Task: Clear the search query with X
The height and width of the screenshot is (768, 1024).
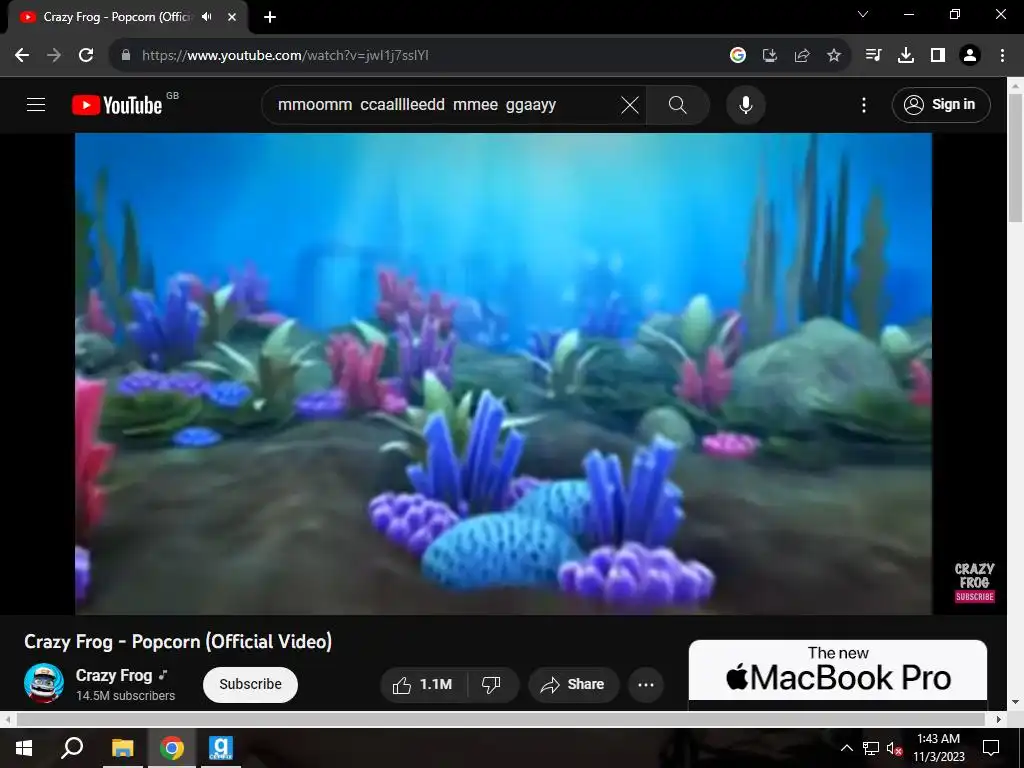Action: point(630,105)
